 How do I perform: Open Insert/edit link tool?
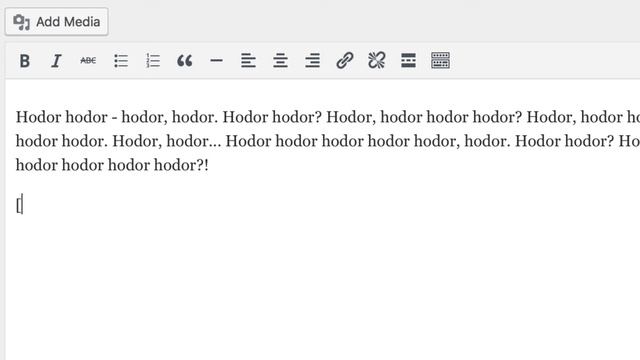[x=344, y=61]
